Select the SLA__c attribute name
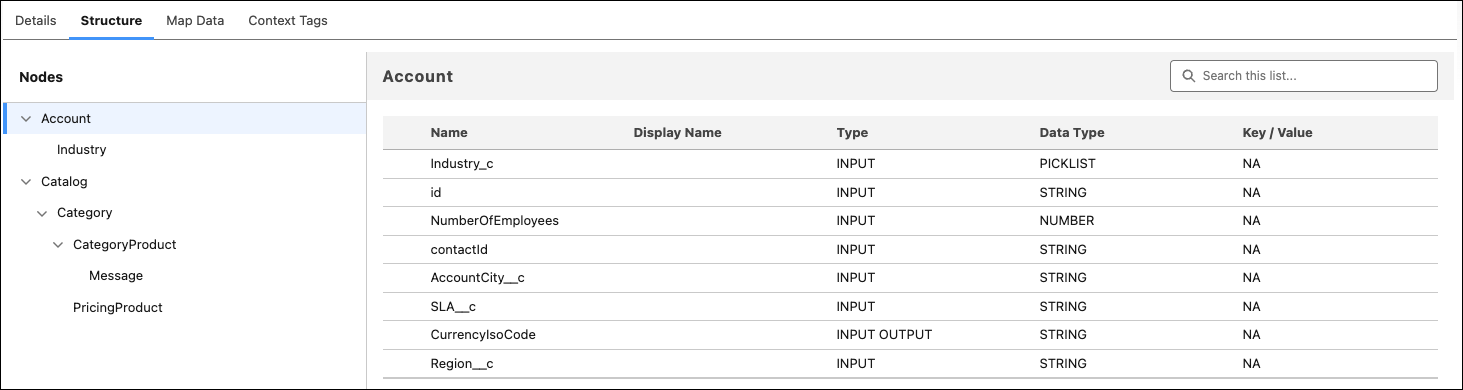The width and height of the screenshot is (1463, 390). (453, 307)
